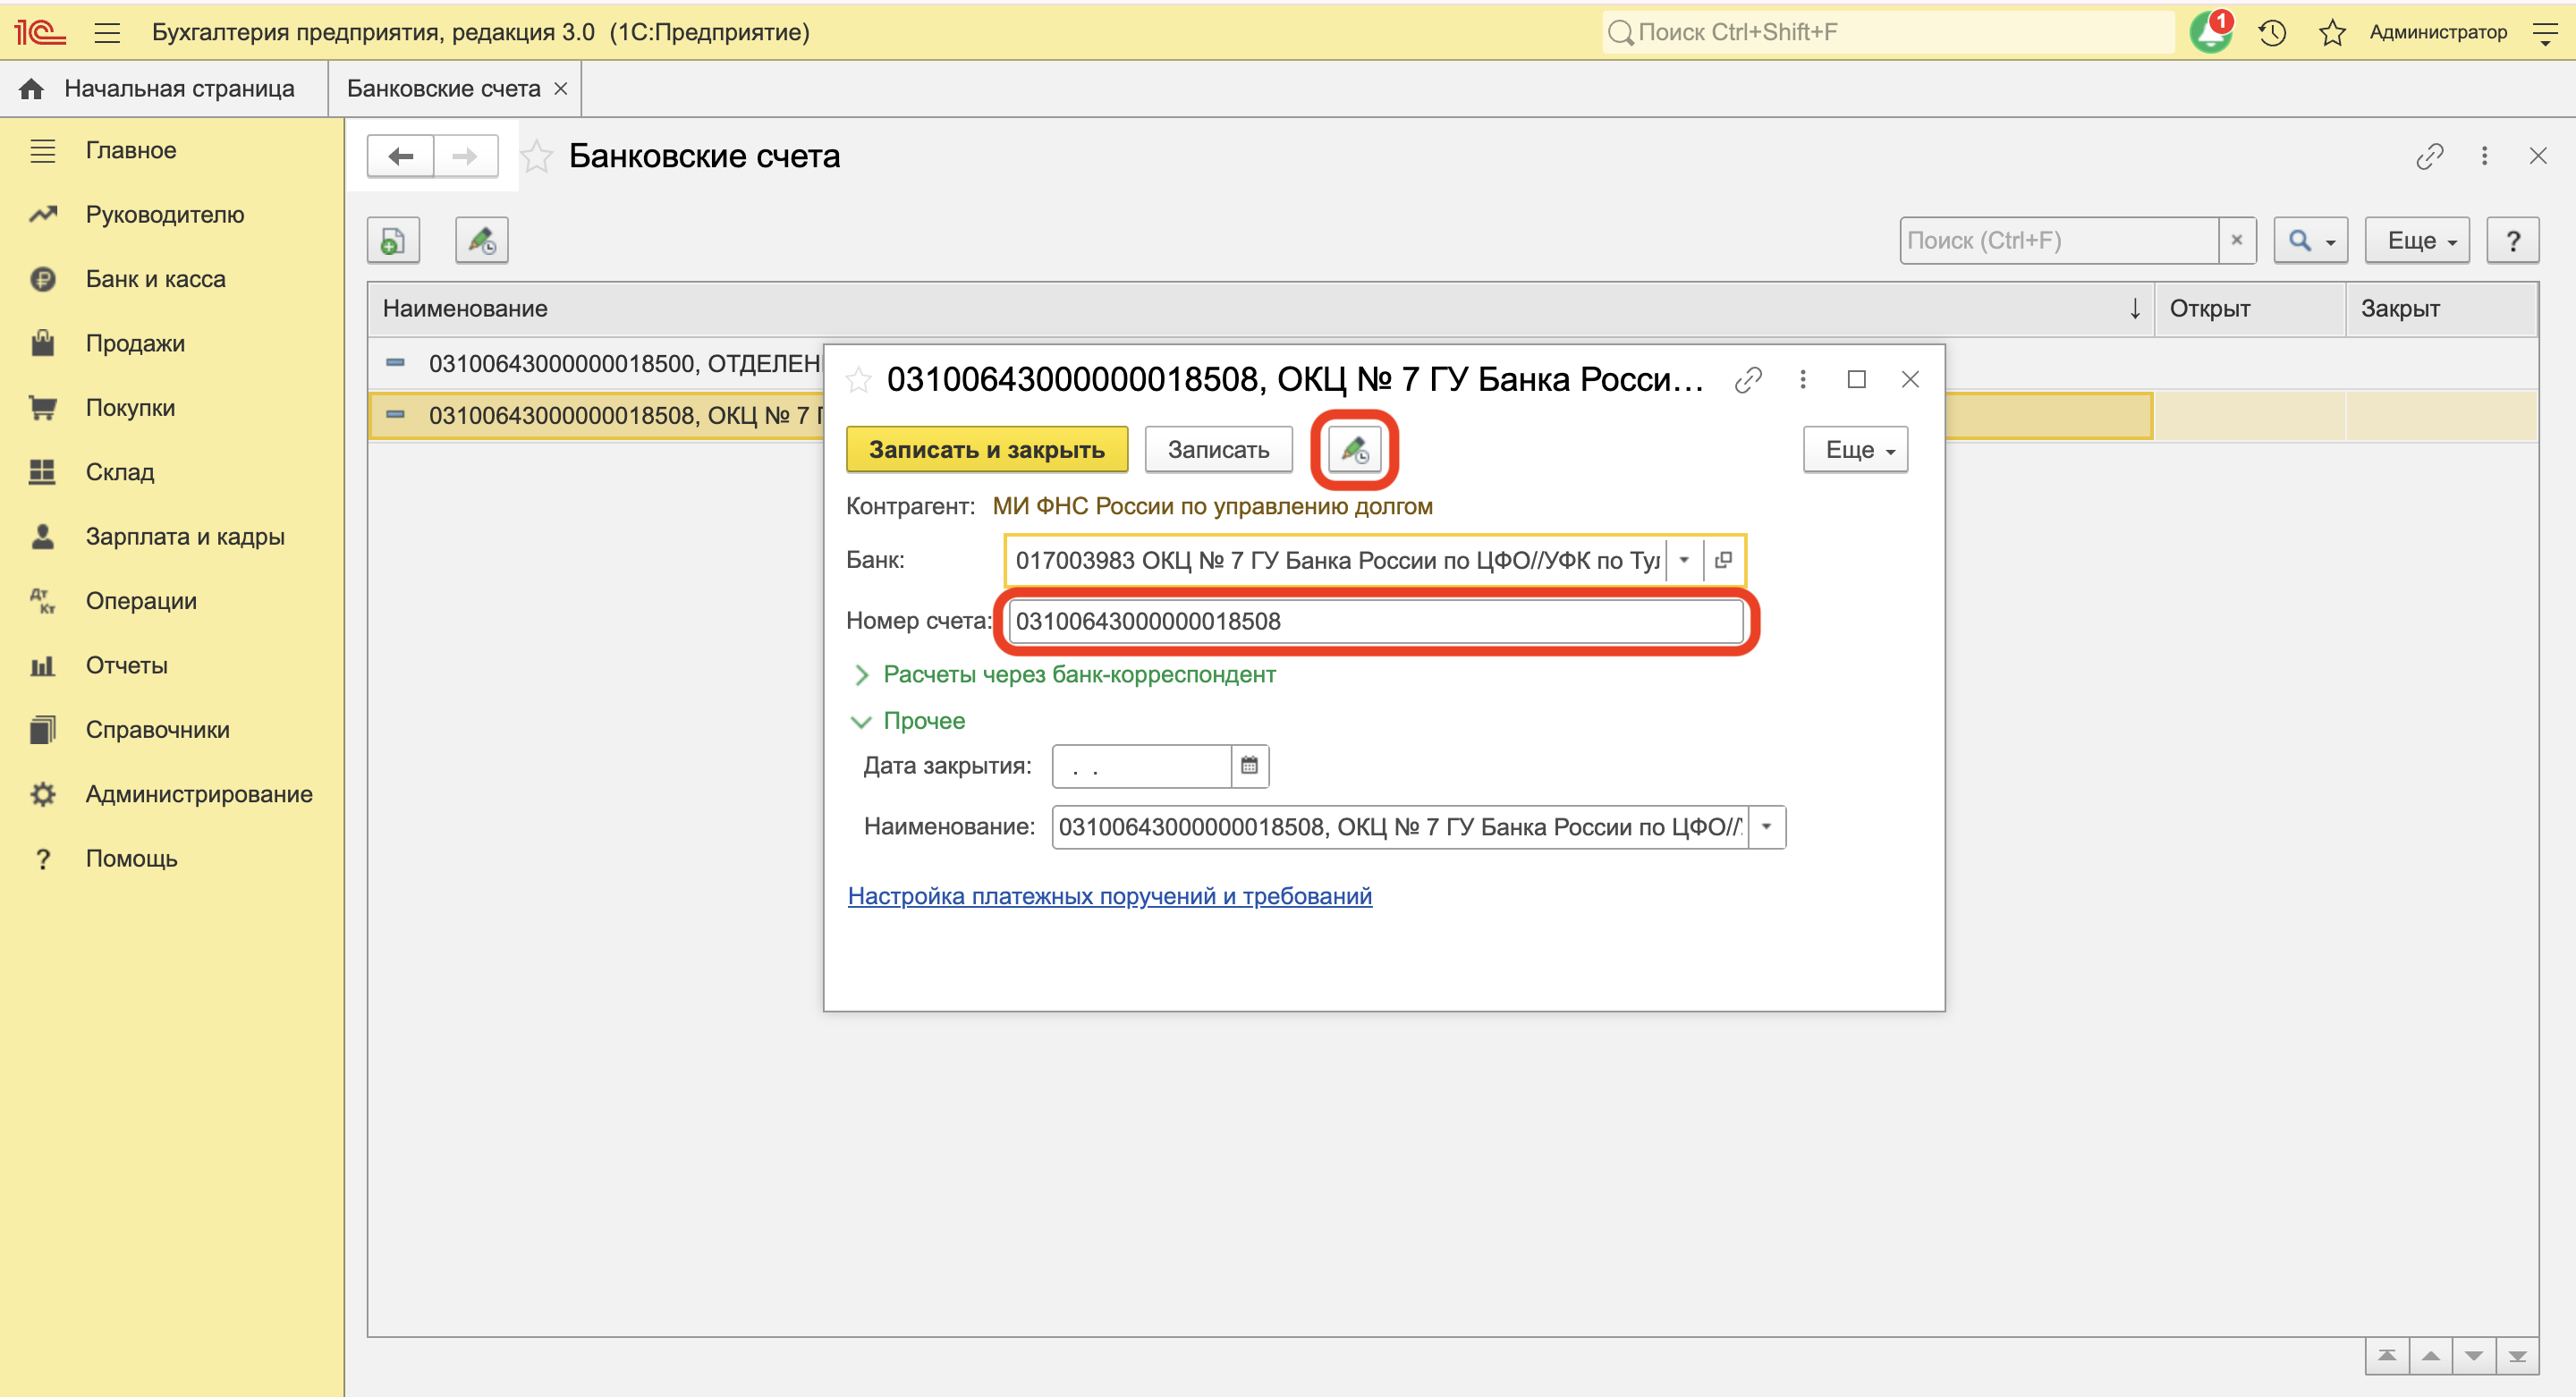
Task: Open the Банк field dropdown arrow
Action: pos(1684,560)
